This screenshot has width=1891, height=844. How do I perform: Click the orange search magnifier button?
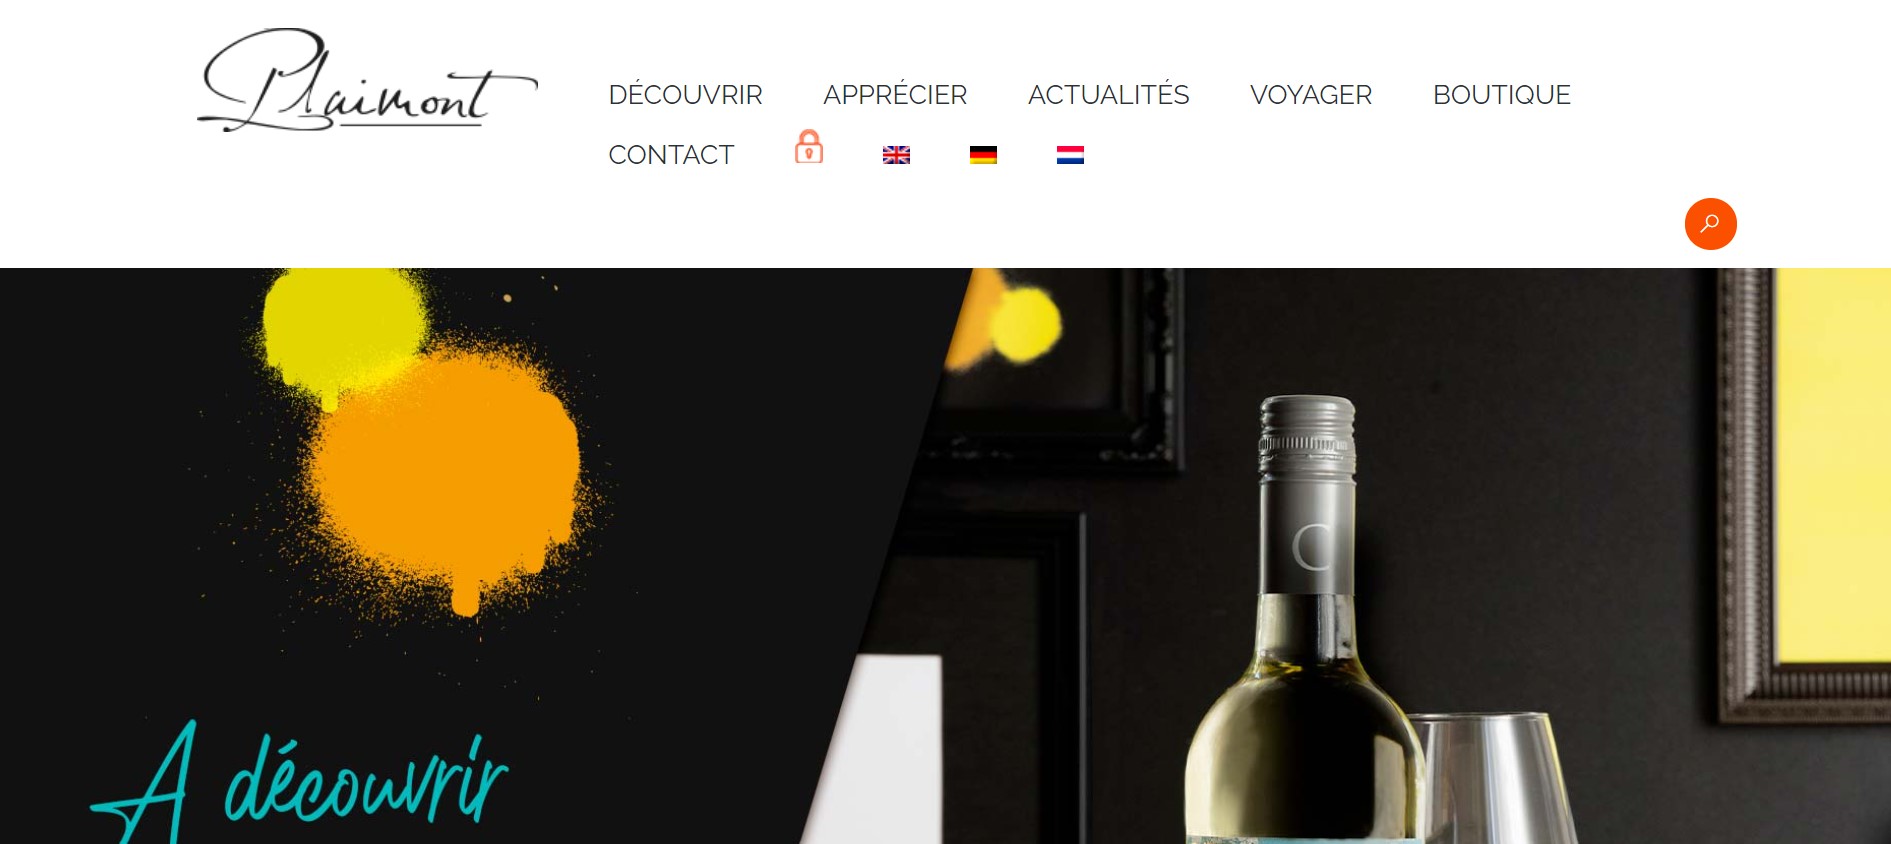[x=1710, y=224]
